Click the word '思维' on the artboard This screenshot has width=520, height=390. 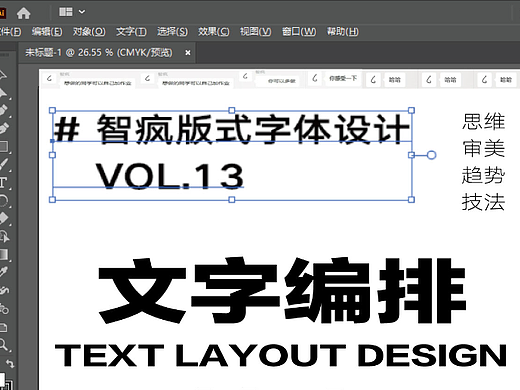[483, 121]
